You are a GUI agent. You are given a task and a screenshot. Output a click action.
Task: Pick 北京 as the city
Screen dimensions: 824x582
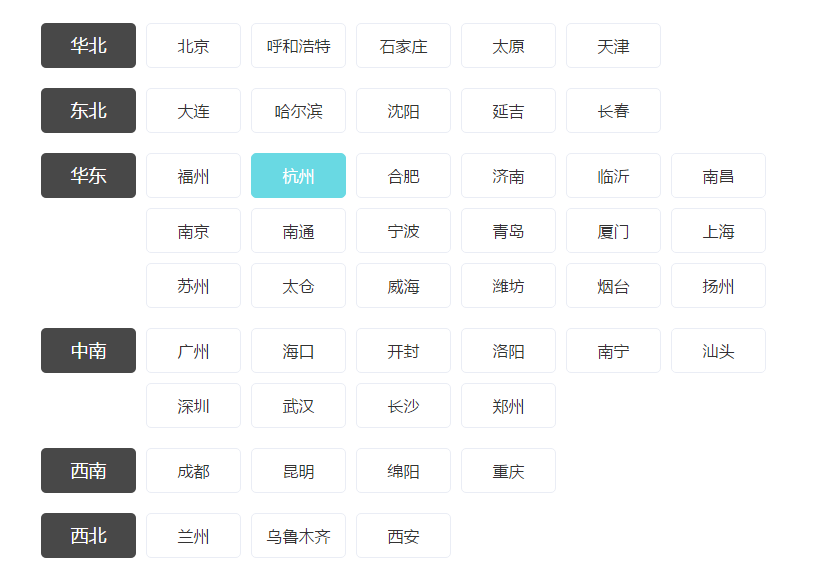point(193,46)
